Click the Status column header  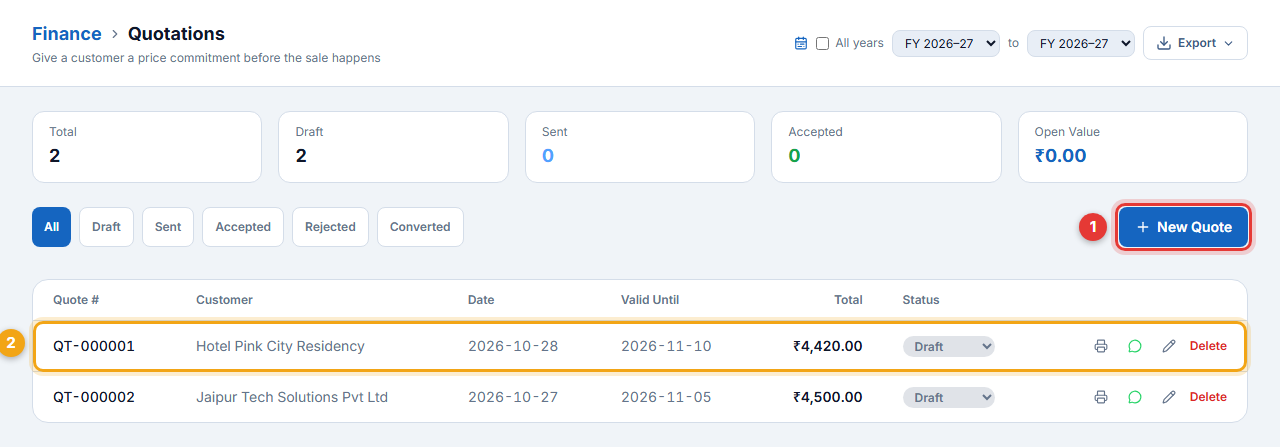click(x=921, y=300)
